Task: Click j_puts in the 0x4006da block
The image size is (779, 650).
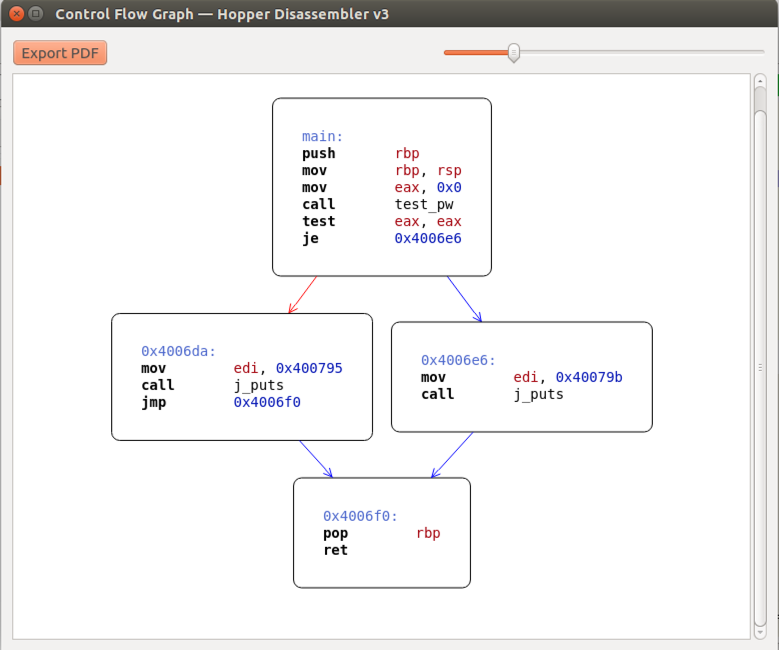Action: pos(258,385)
